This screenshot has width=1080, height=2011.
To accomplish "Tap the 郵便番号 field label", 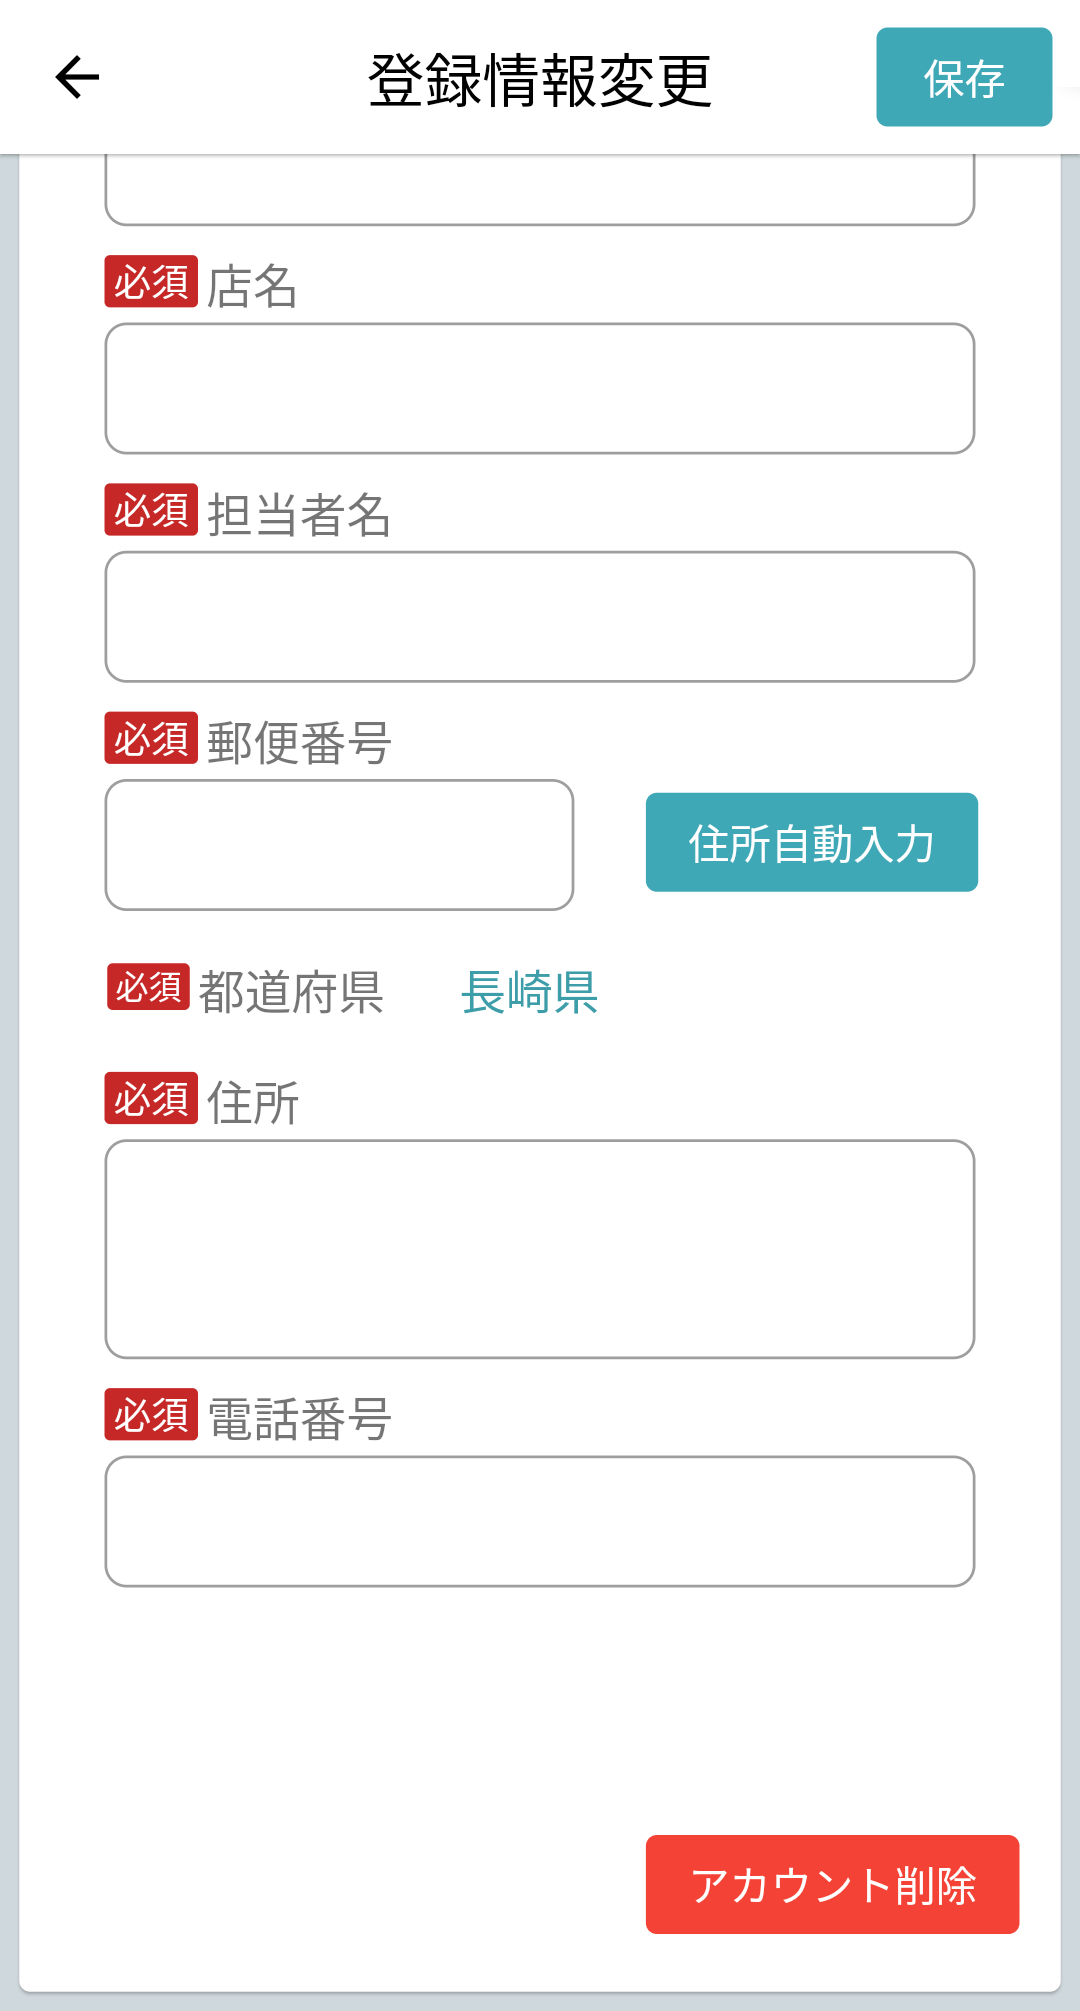I will click(x=298, y=743).
